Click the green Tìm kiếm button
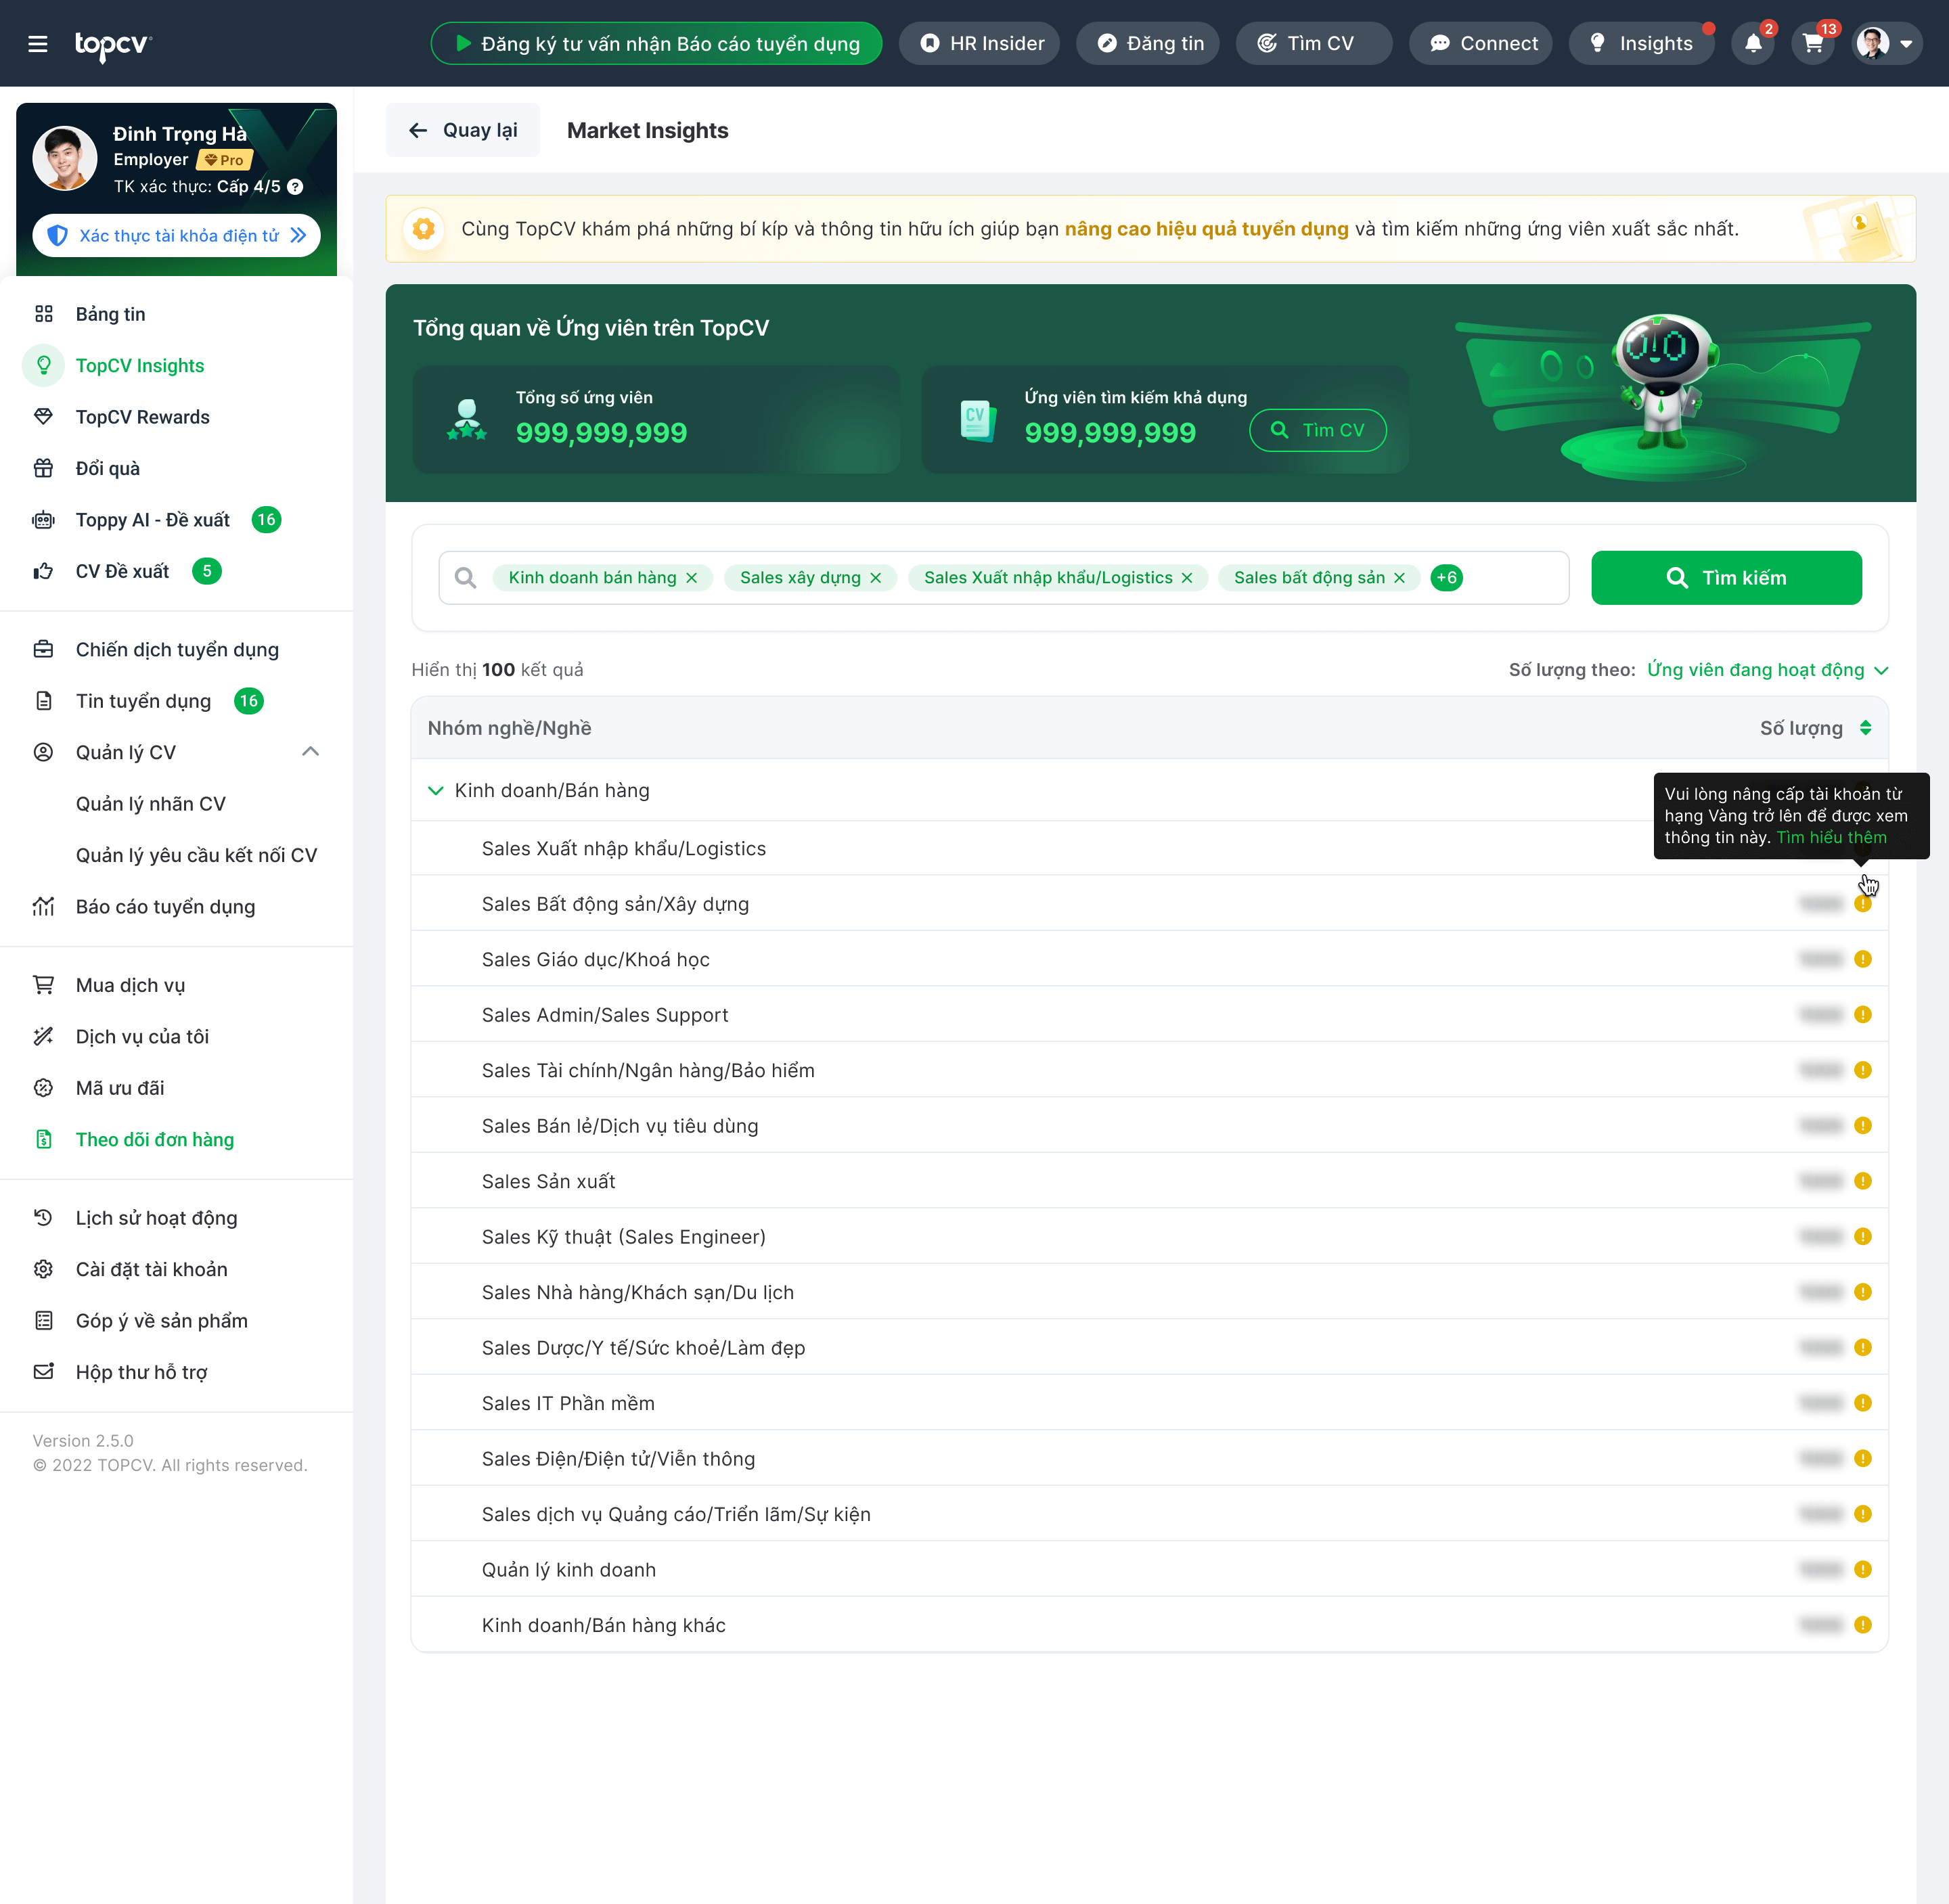Image resolution: width=1949 pixels, height=1904 pixels. [x=1726, y=578]
